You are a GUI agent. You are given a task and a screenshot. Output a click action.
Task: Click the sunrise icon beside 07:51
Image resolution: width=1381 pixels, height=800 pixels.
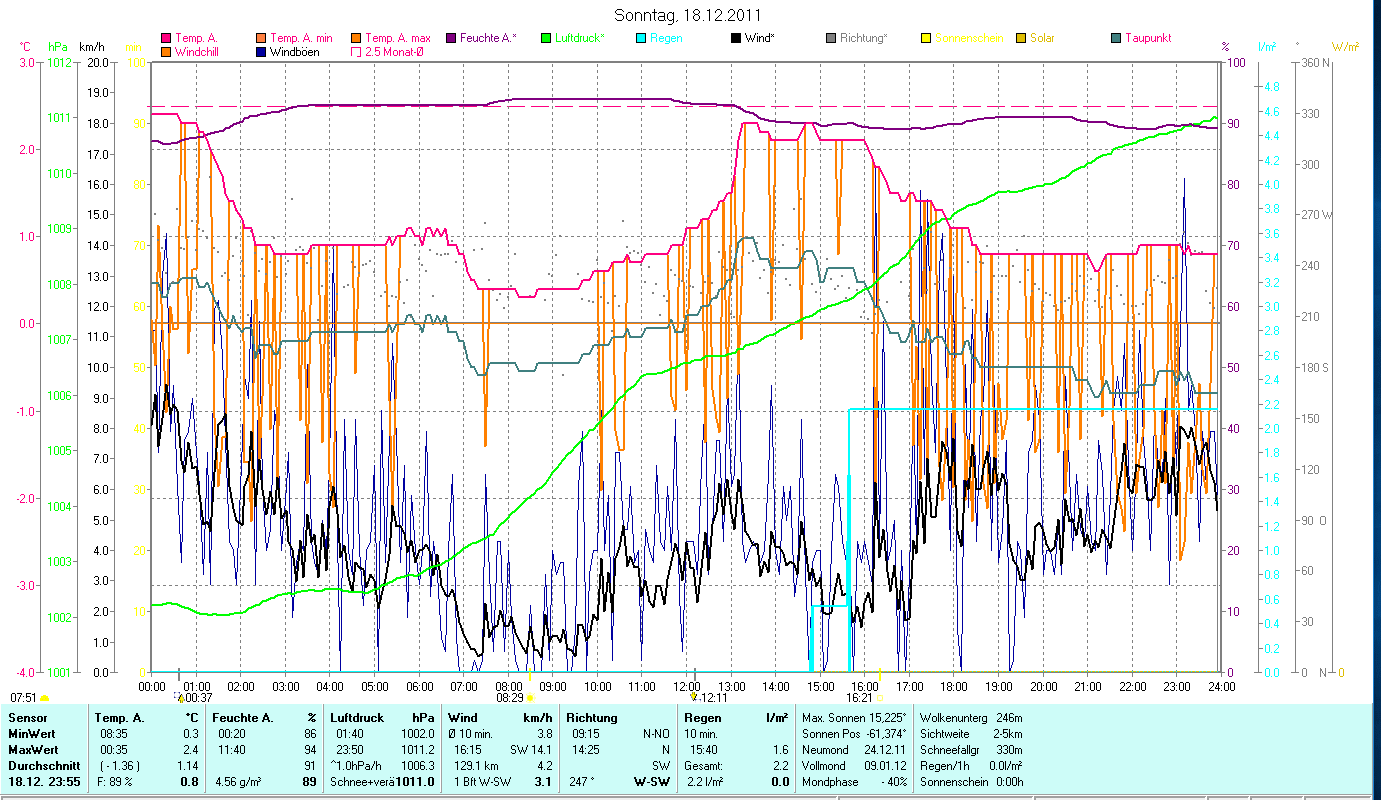coord(45,697)
